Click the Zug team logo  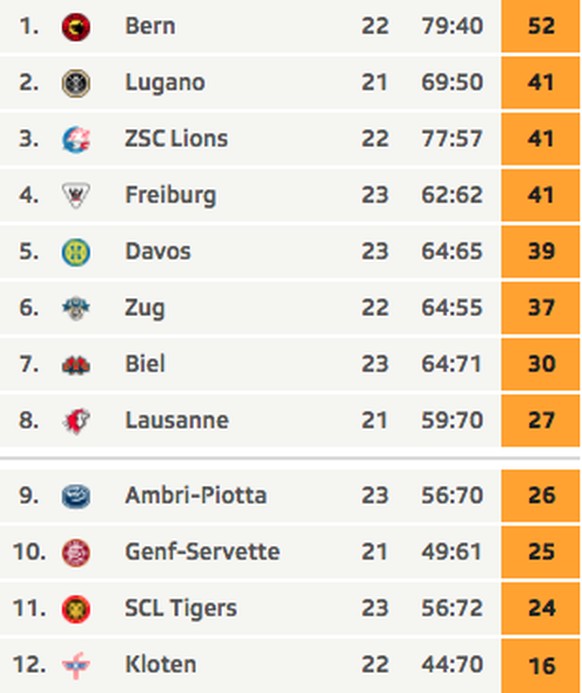coord(76,308)
